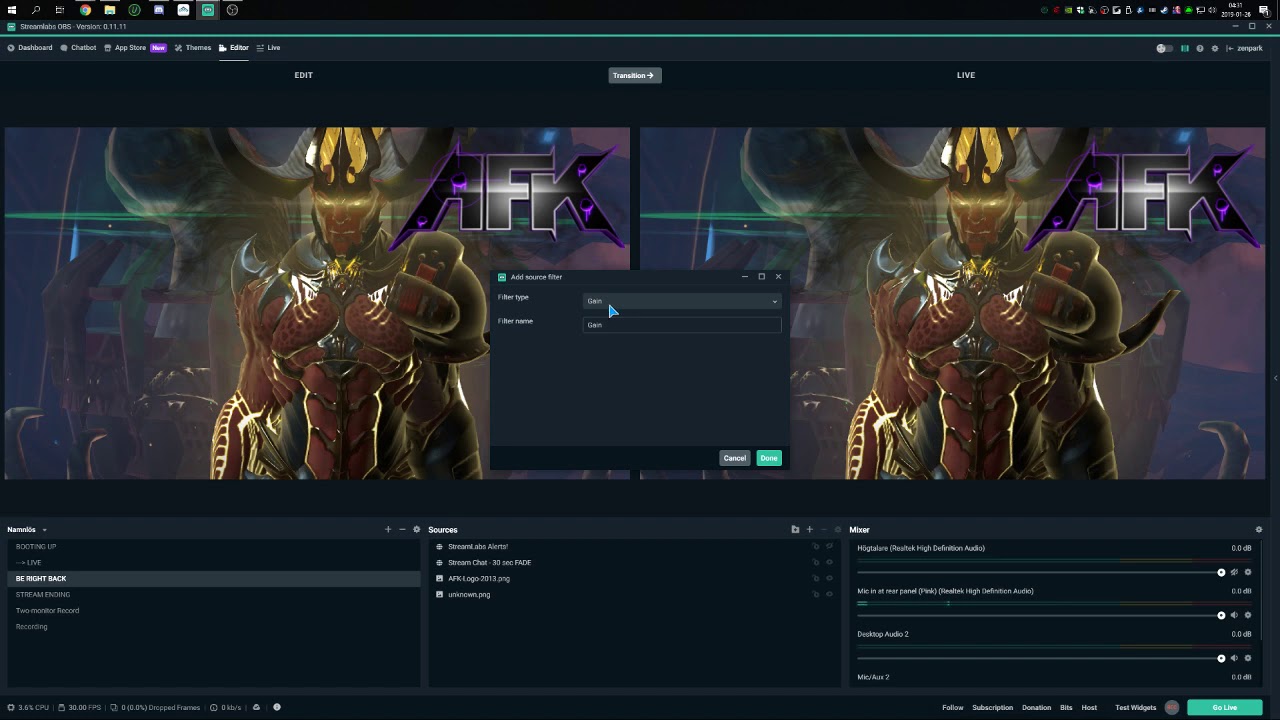Add a new scene with the plus icon
1280x720 pixels.
point(388,530)
